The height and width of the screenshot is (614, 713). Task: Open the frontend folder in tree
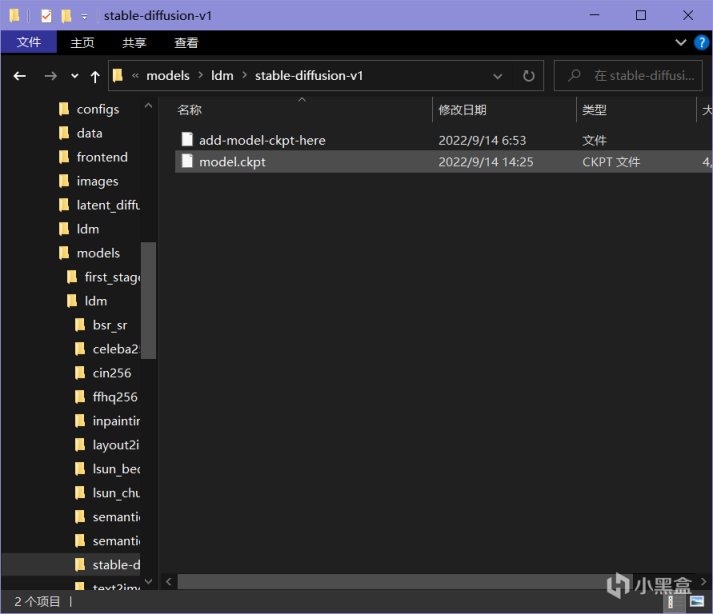(102, 157)
